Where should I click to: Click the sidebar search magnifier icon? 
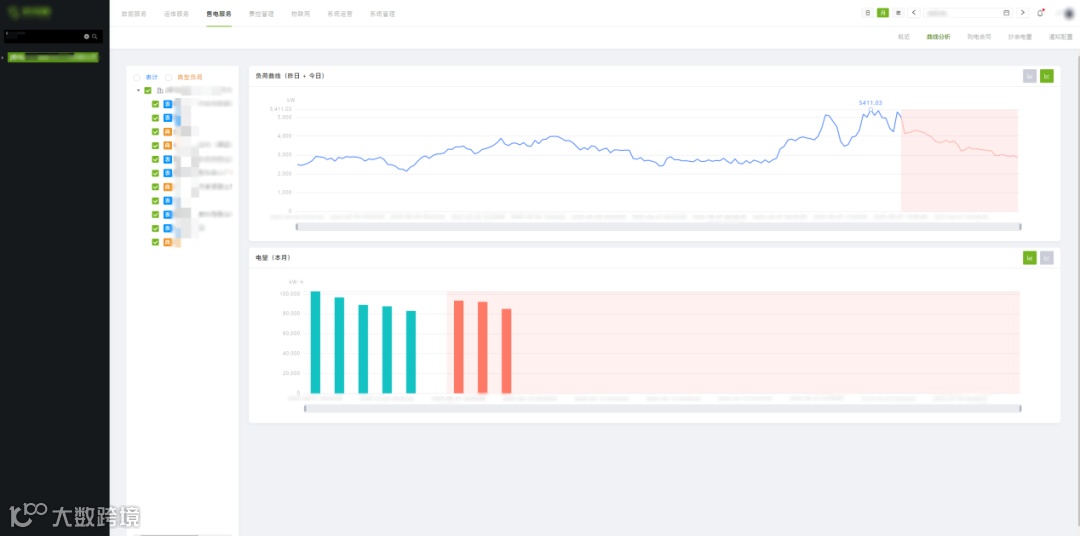point(95,36)
